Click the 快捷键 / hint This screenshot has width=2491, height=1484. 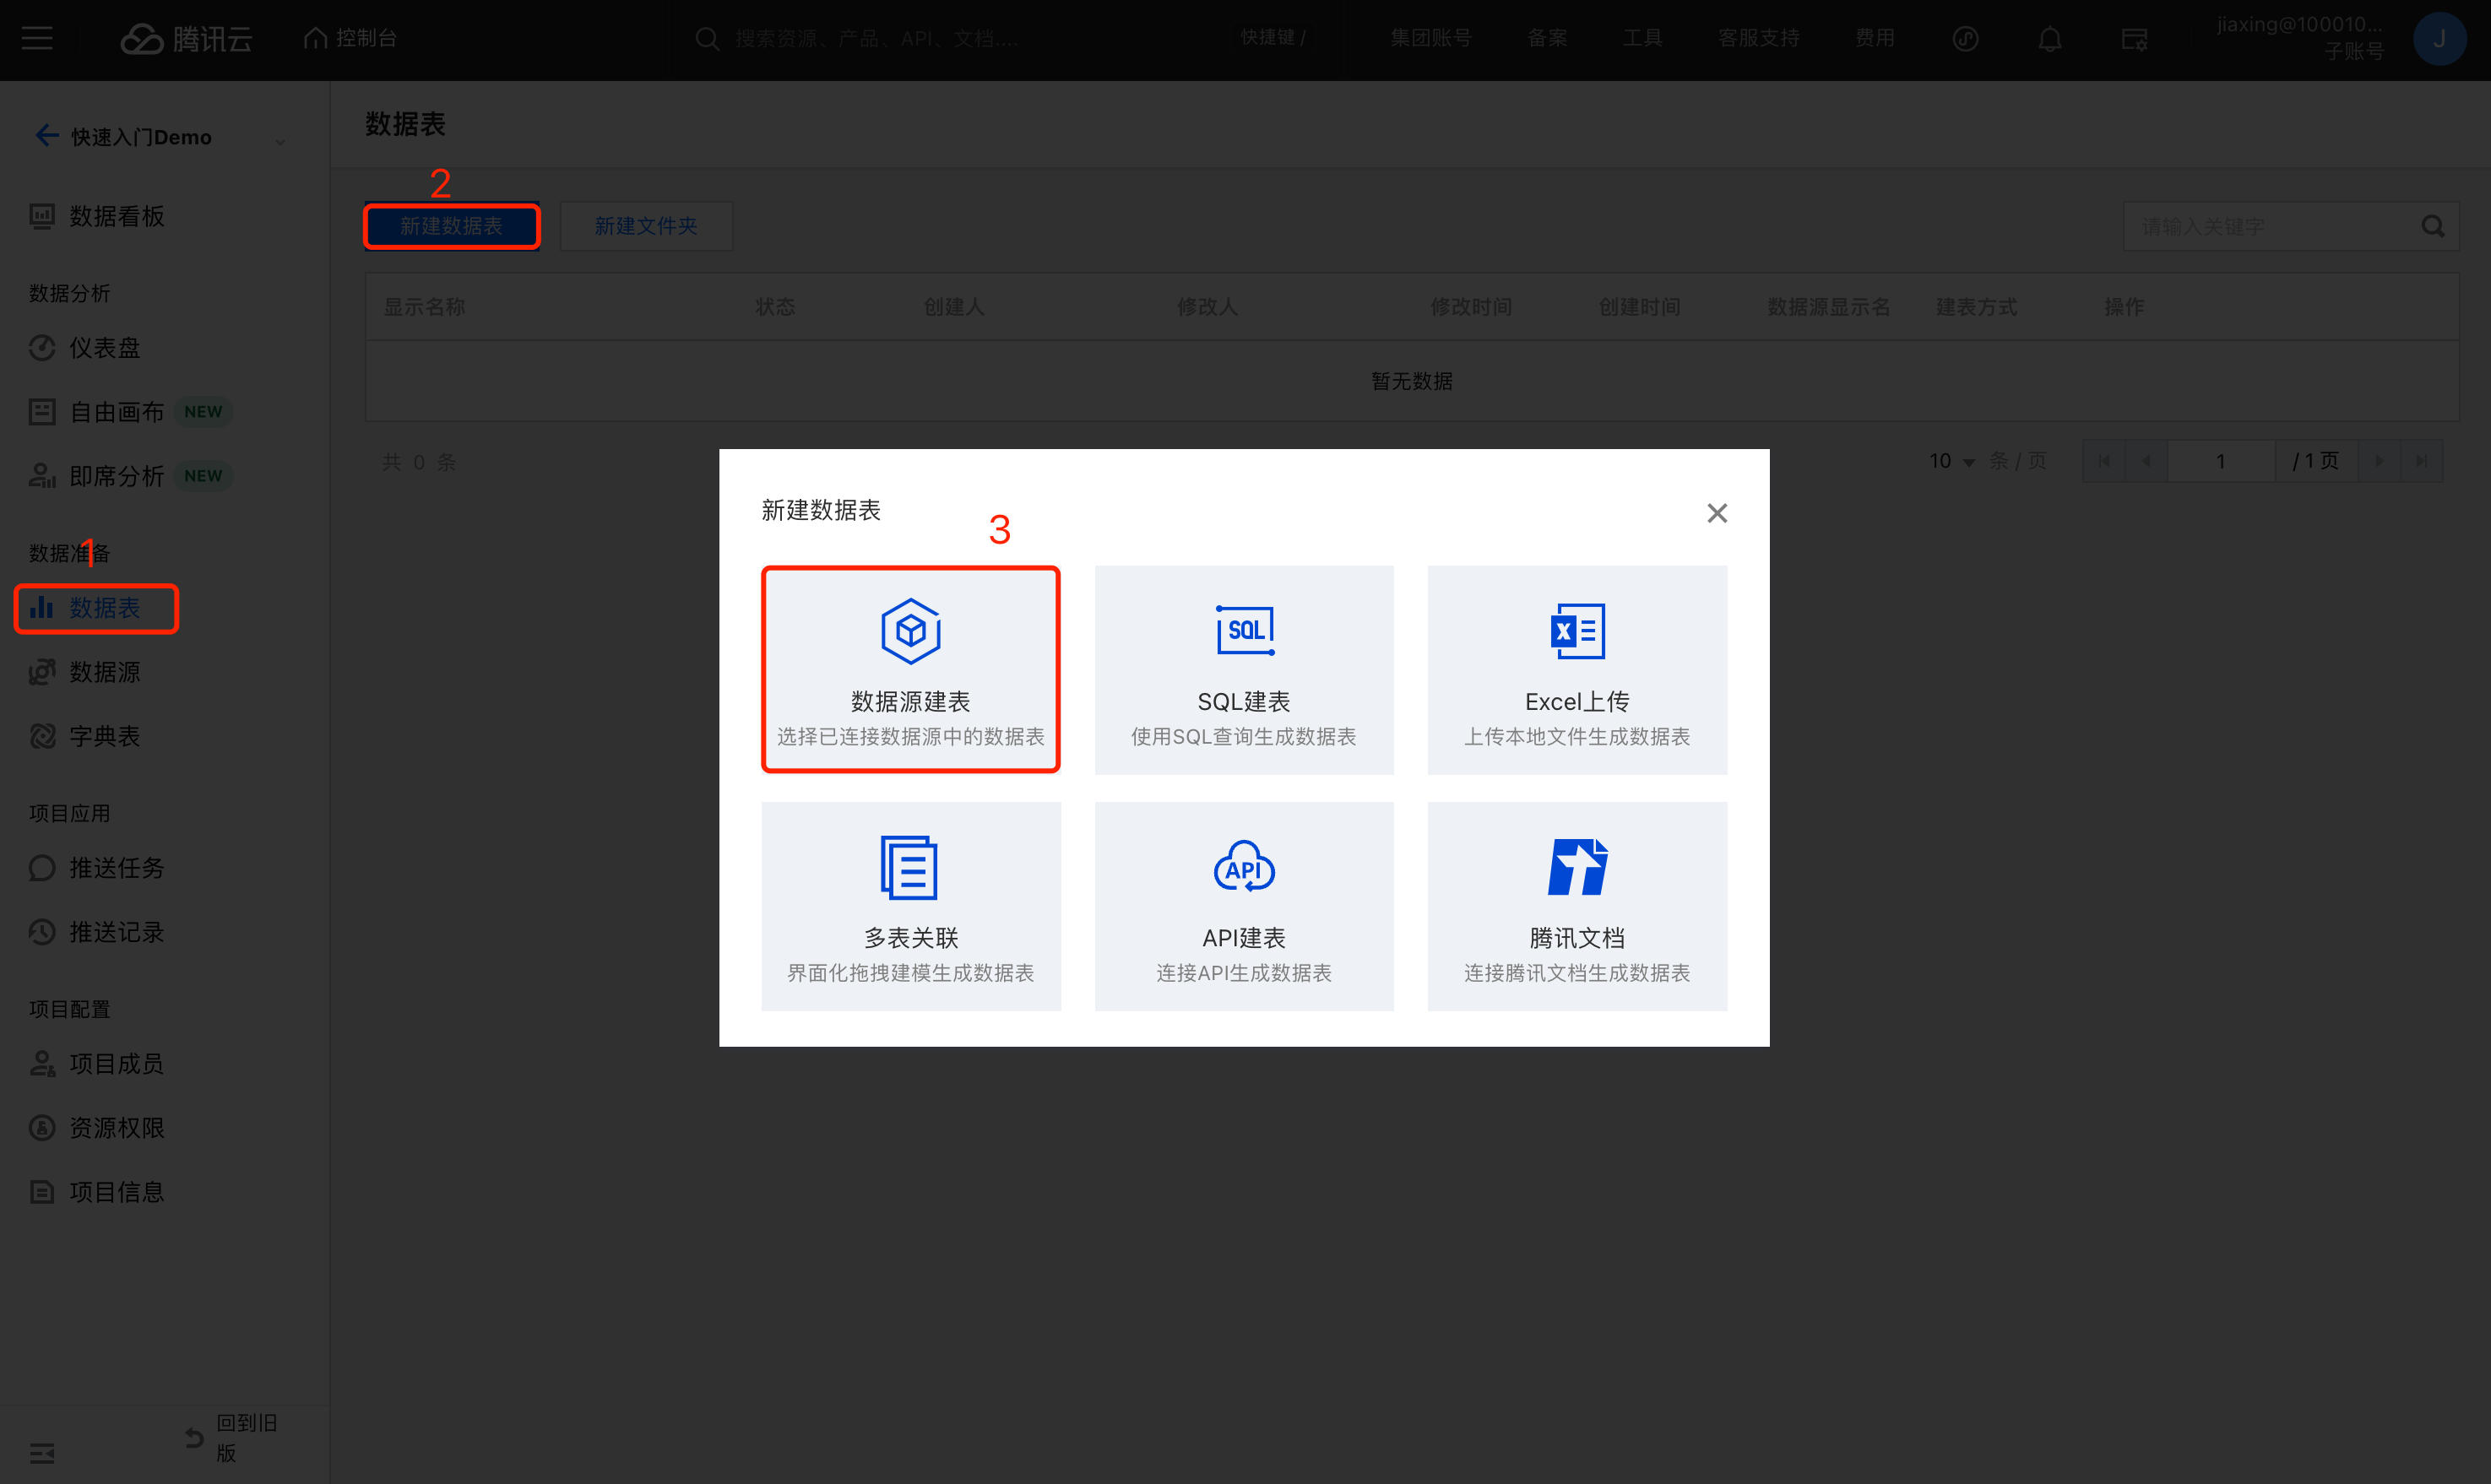1274,38
